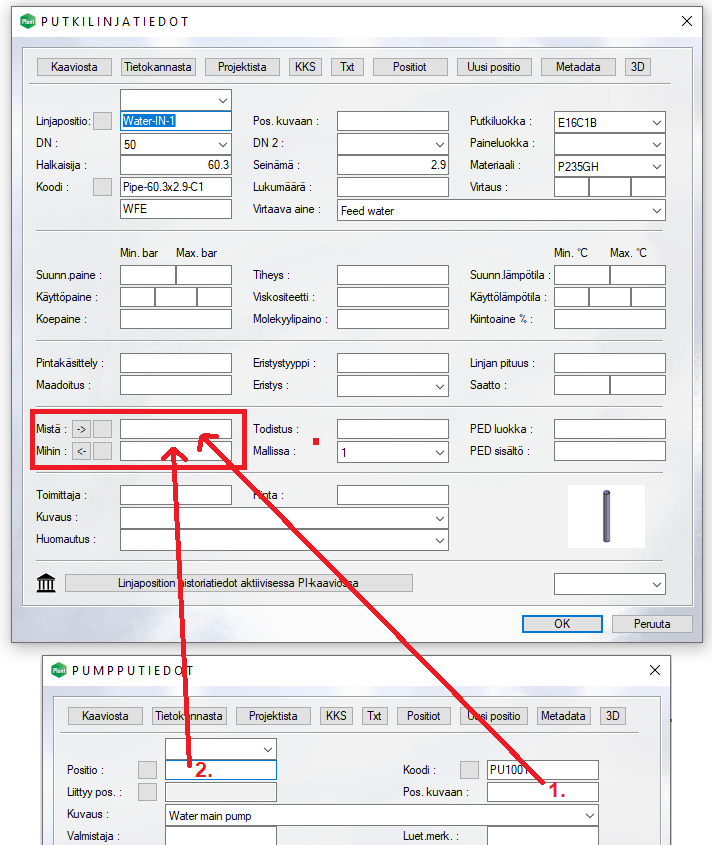Click the Koodi field Pipe-60.3x2.9-C1

(x=176, y=187)
